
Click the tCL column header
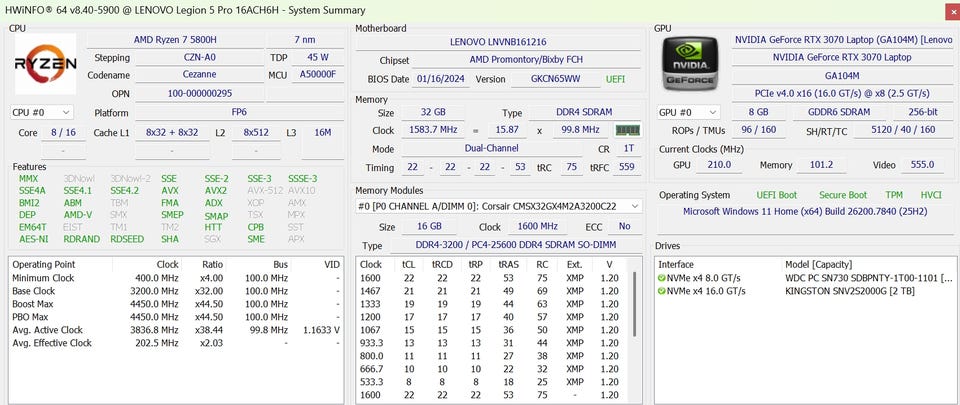coord(408,264)
